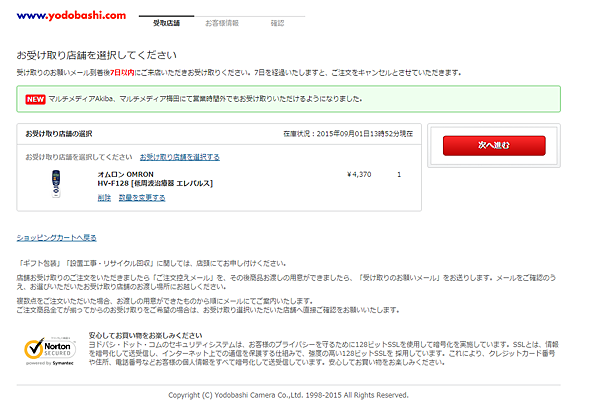Viewport: 600px width, 417px height.
Task: Click the HV-F128 model description line
Action: pos(155,183)
